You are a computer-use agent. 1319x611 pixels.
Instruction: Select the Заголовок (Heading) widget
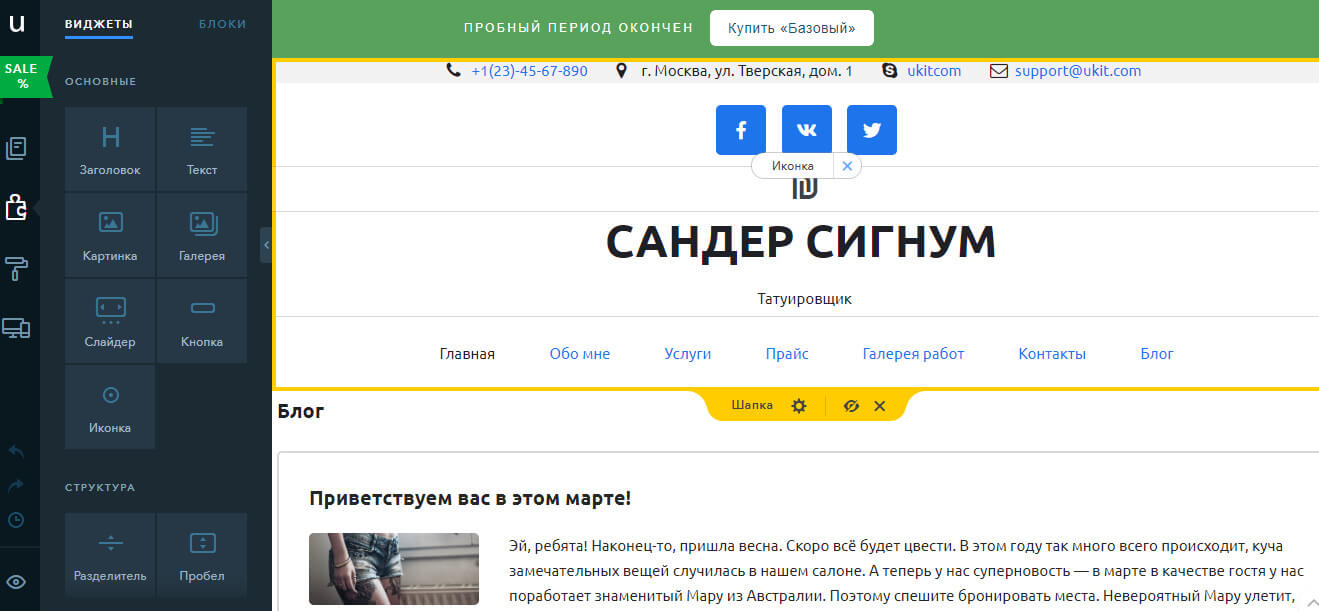109,148
